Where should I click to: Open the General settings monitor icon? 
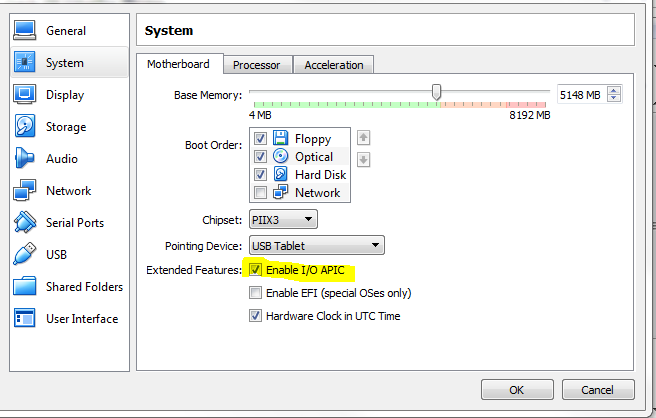click(25, 31)
